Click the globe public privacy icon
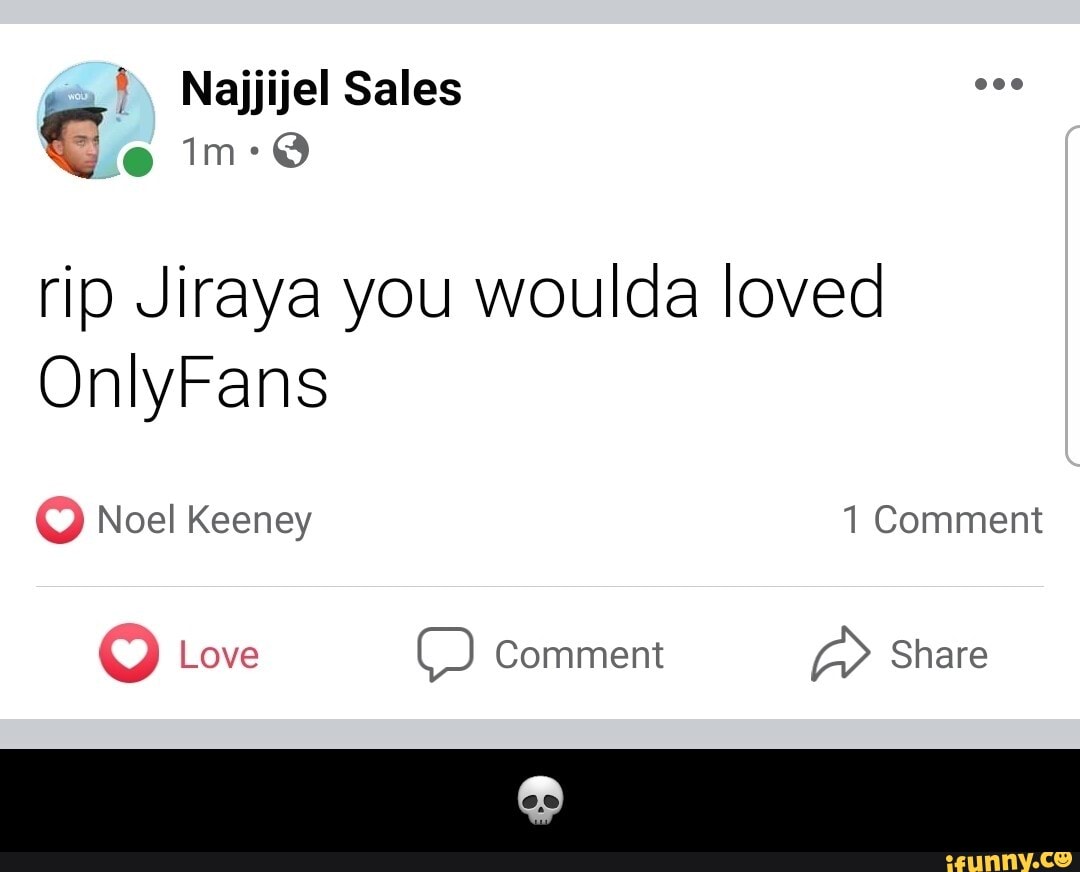This screenshot has height=872, width=1080. 291,151
